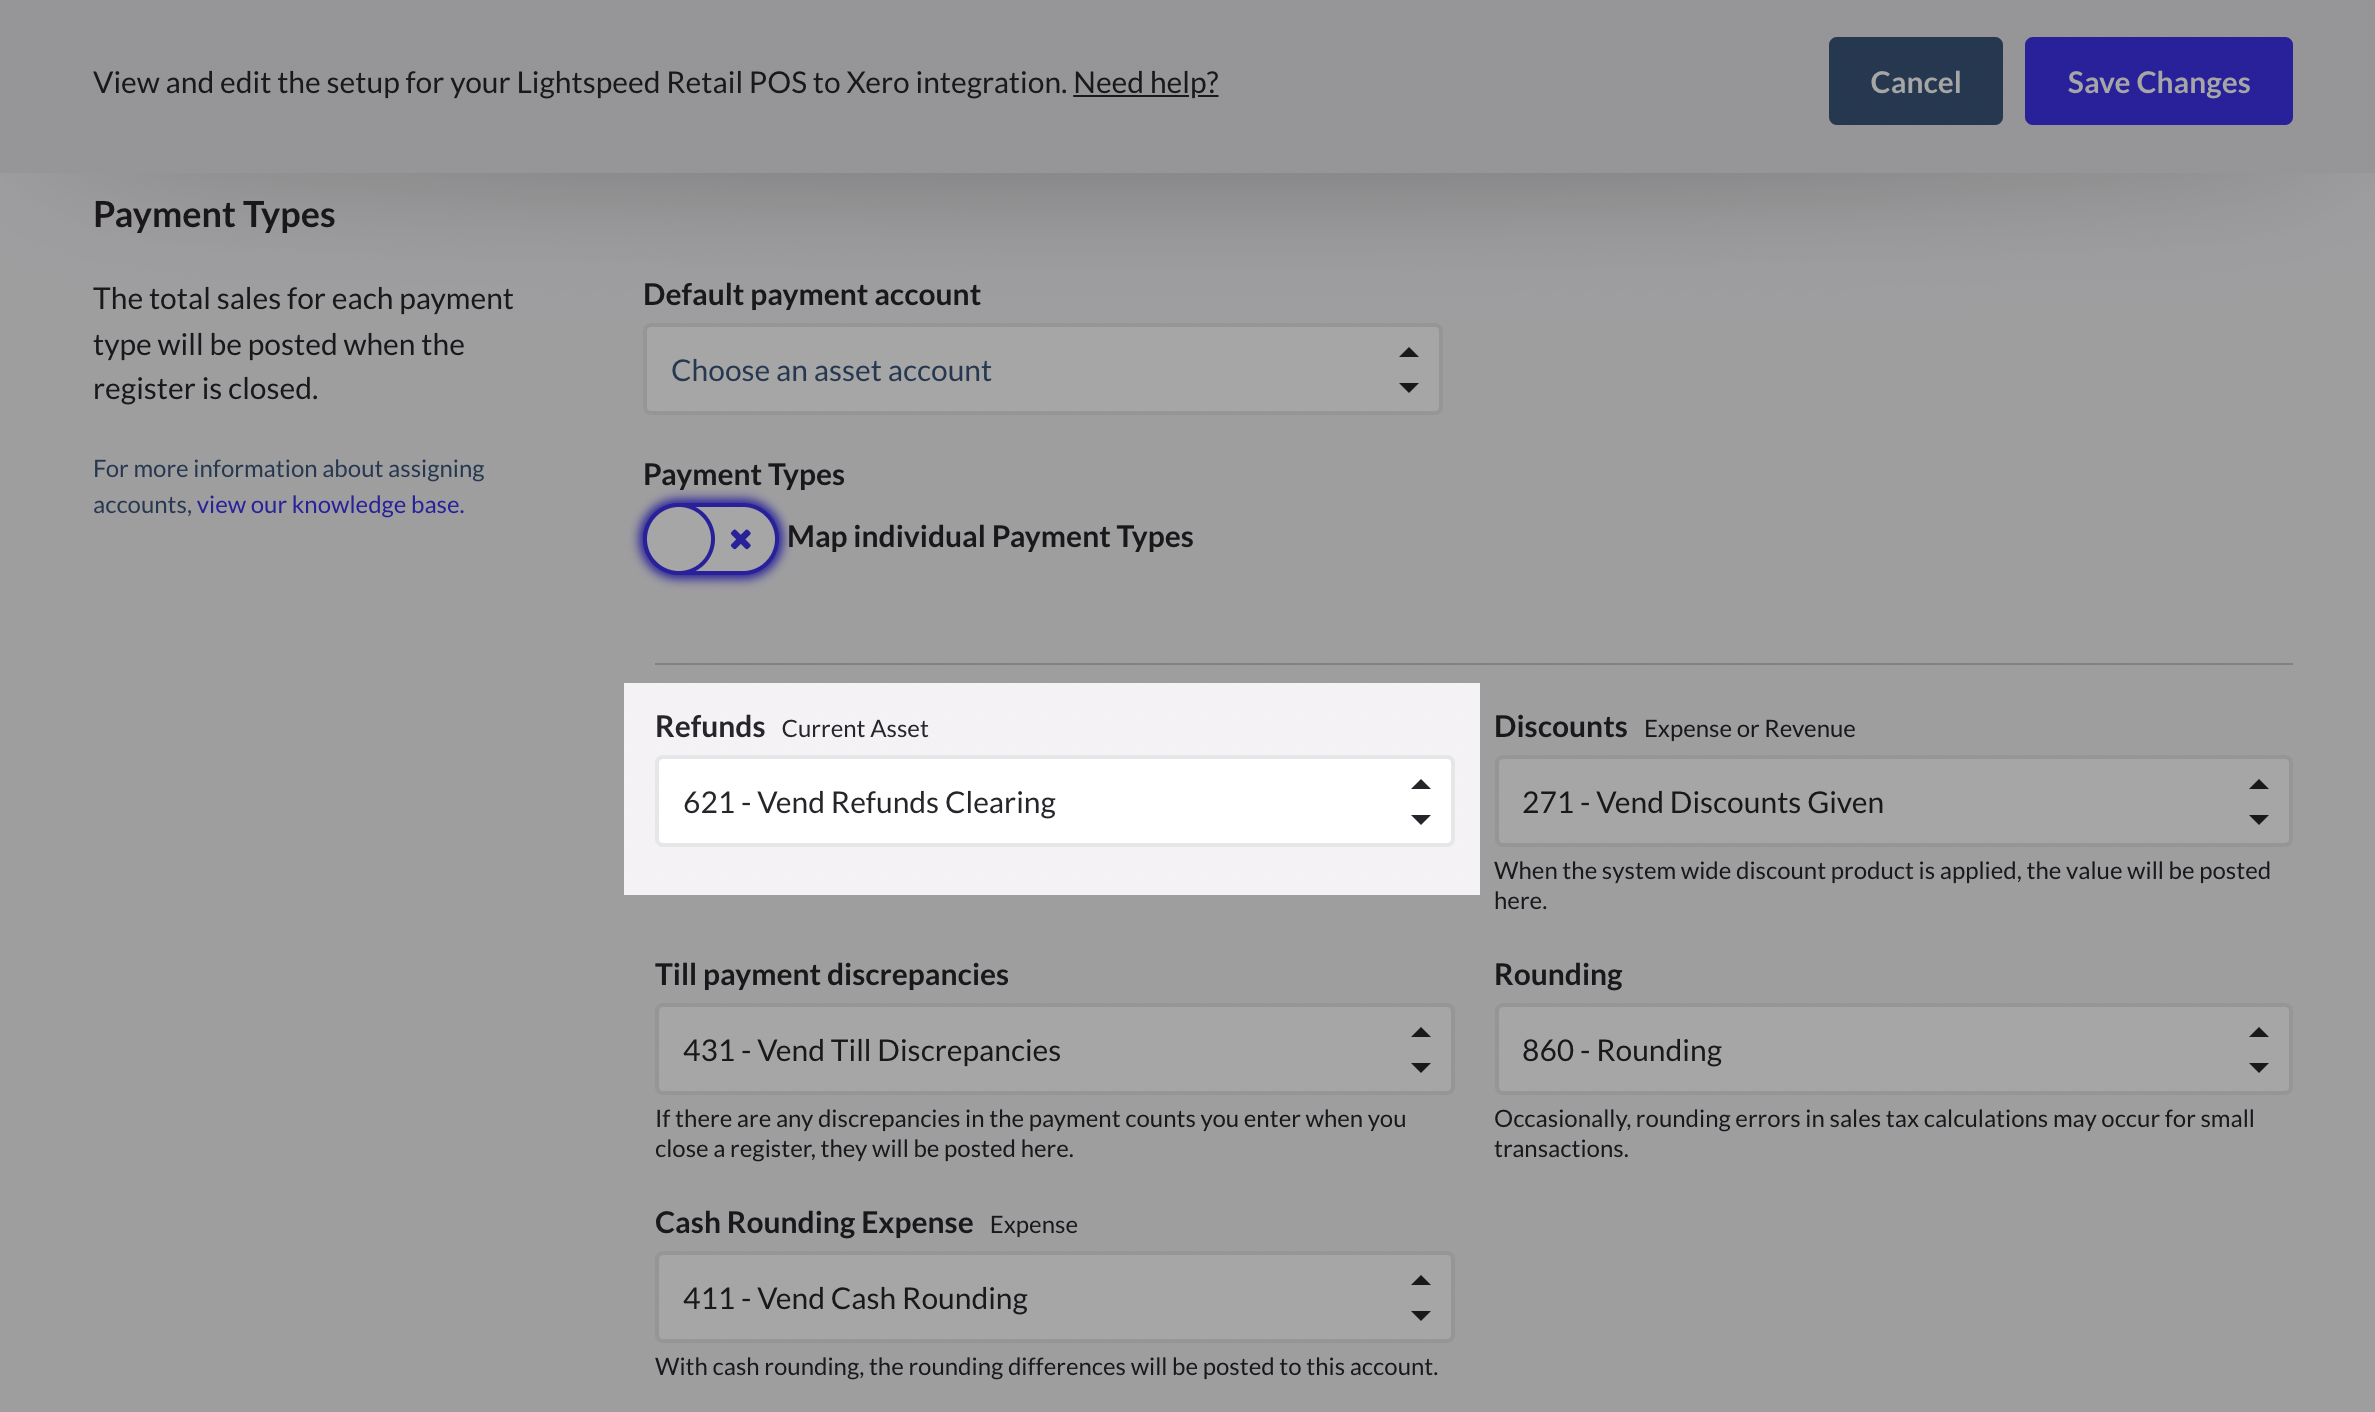Open the Rounding account dropdown
Image resolution: width=2375 pixels, height=1412 pixels.
point(1892,1049)
